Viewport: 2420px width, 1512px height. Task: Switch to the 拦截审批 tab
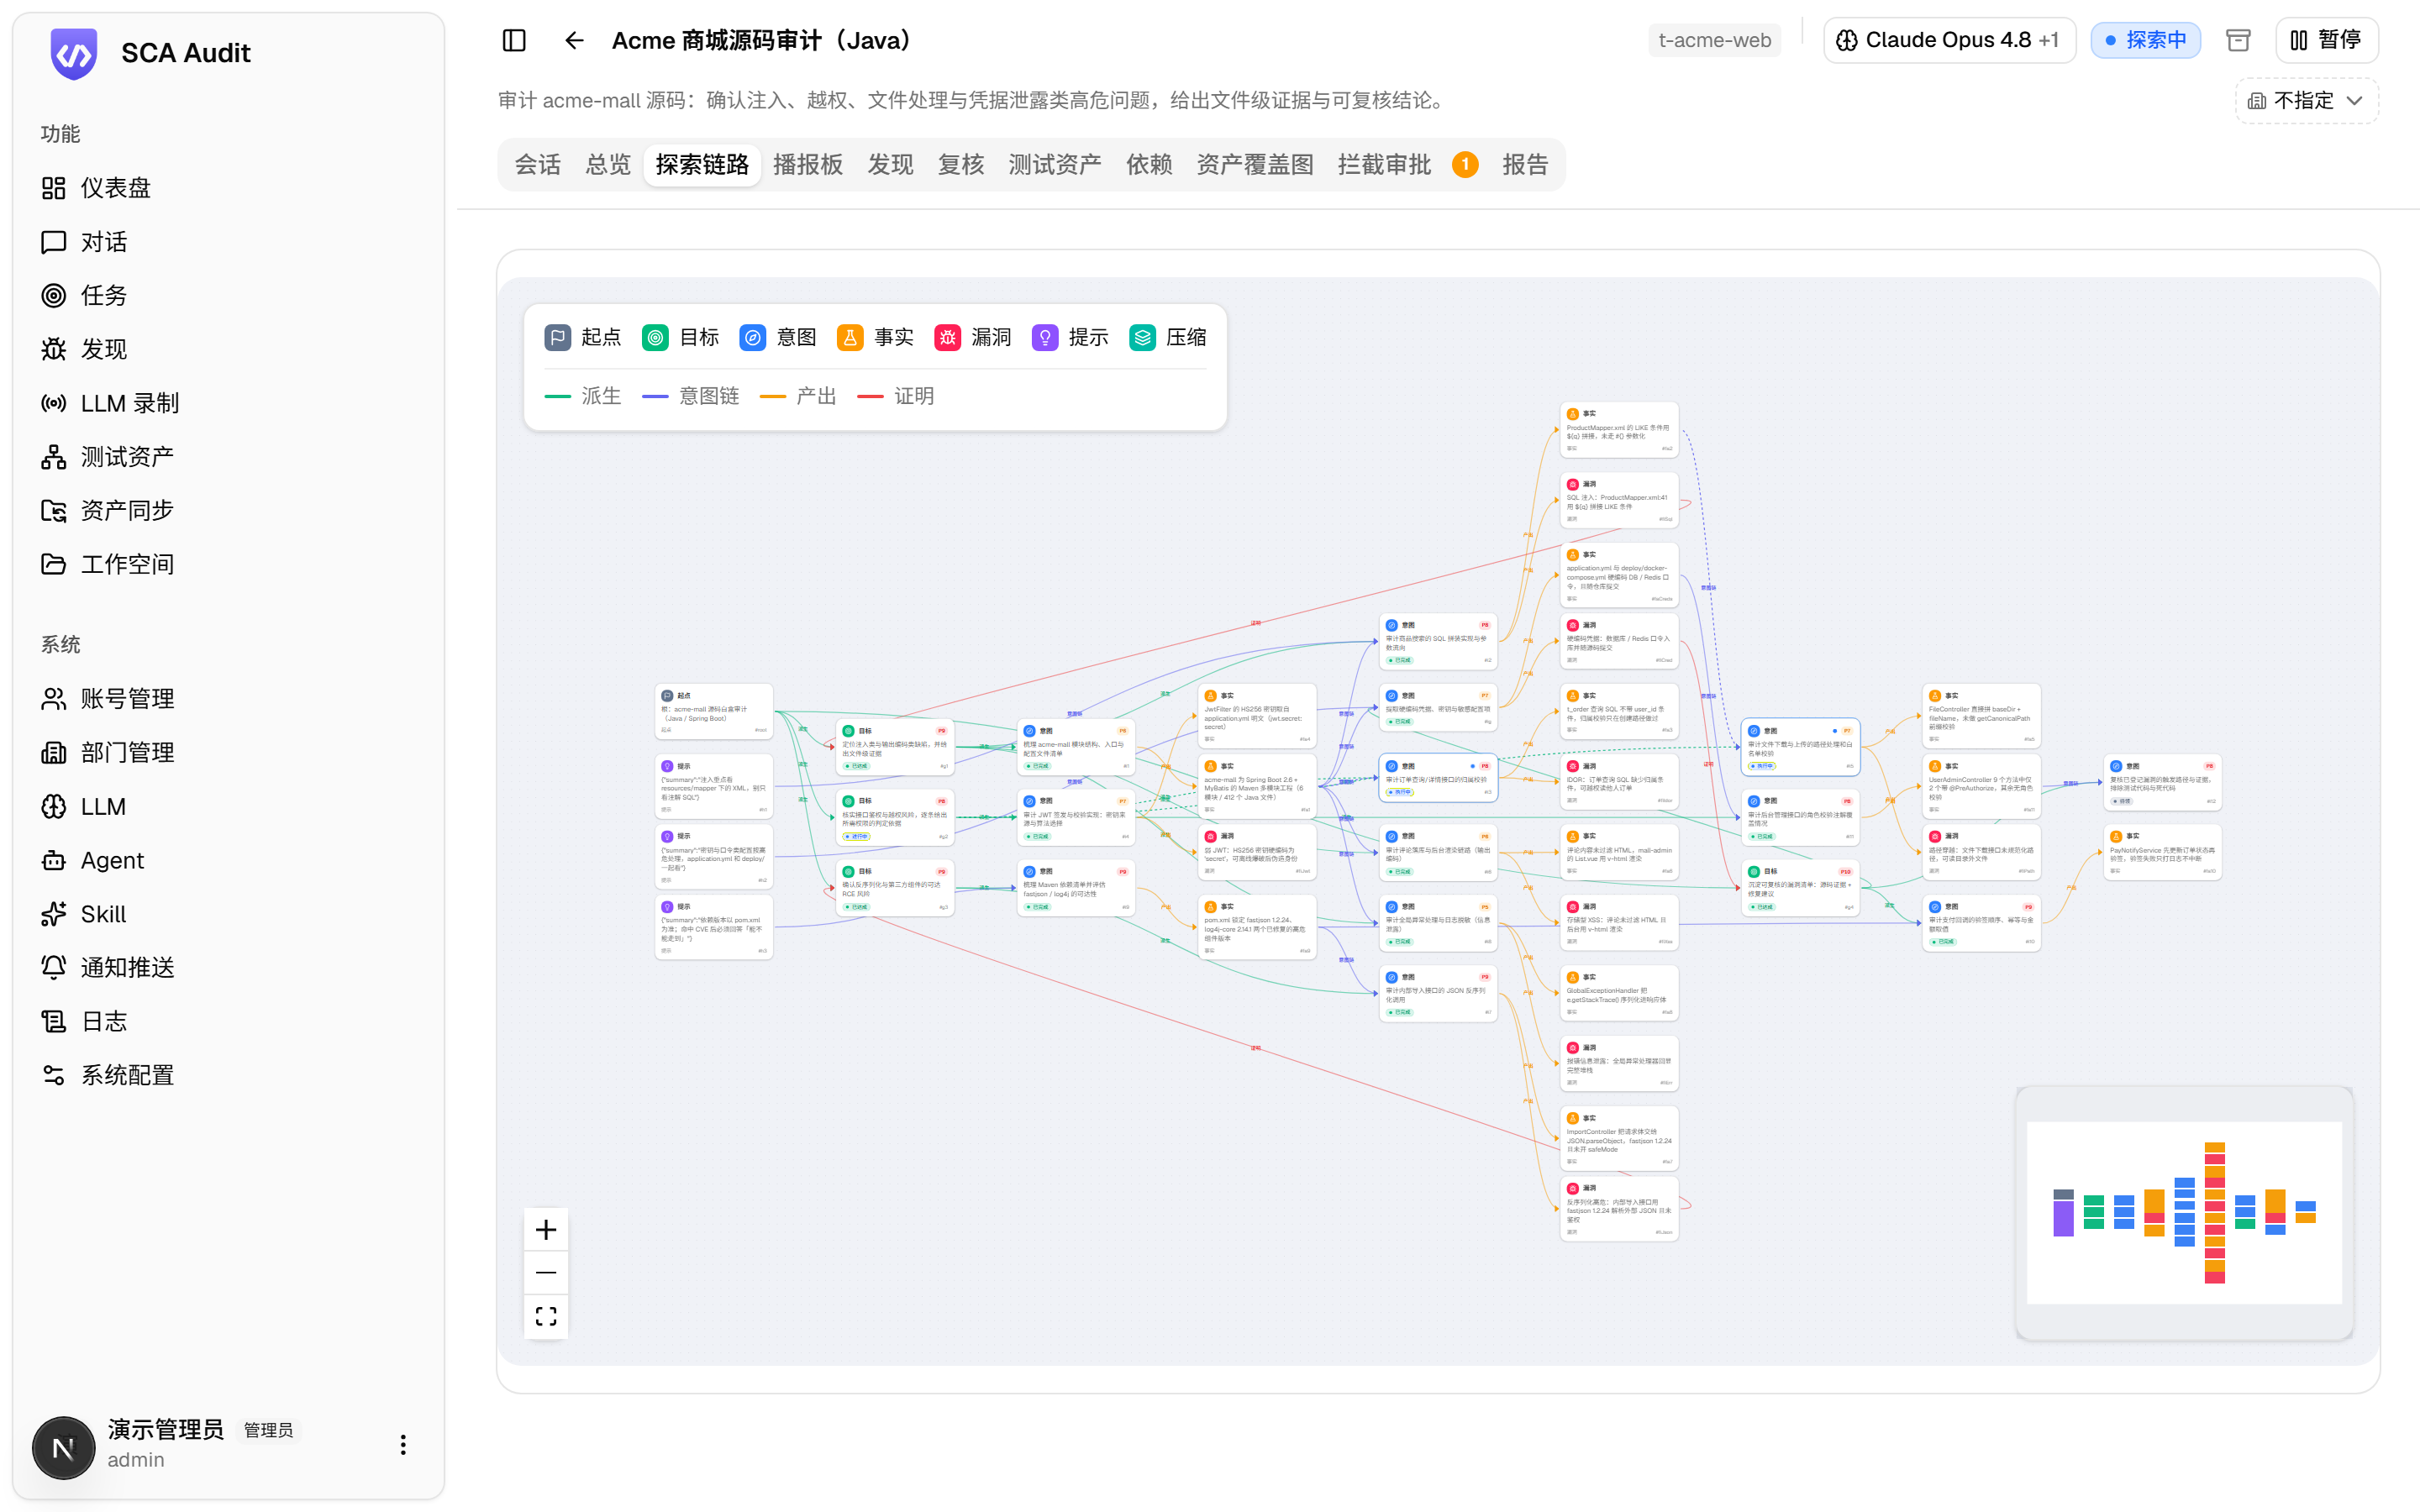click(x=1407, y=164)
